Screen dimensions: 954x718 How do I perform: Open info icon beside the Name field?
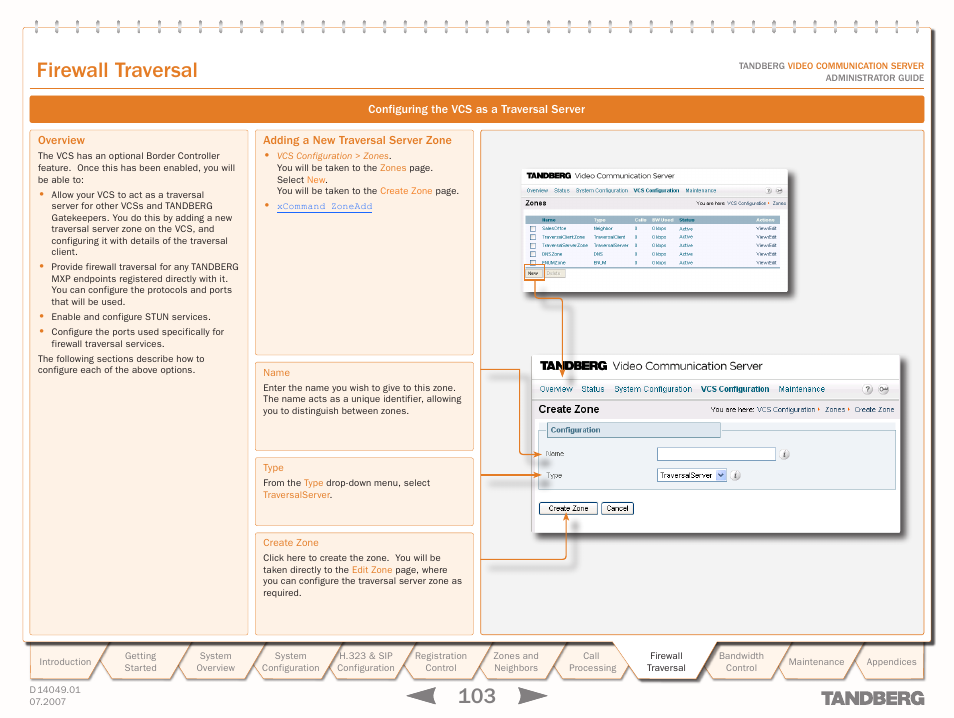[x=784, y=454]
